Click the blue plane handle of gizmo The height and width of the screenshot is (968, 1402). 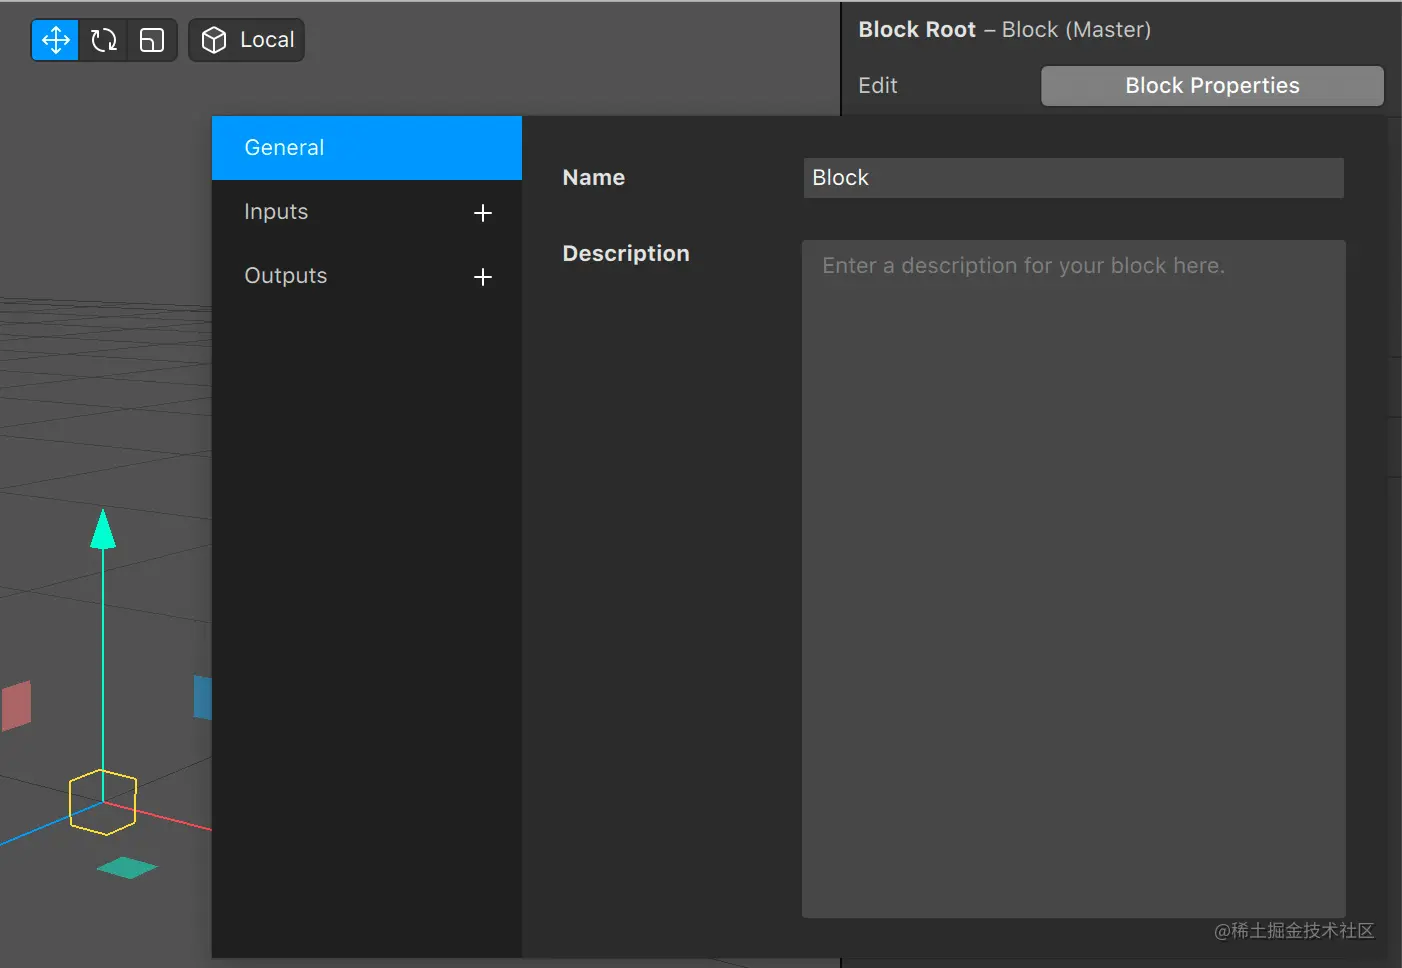coord(203,697)
